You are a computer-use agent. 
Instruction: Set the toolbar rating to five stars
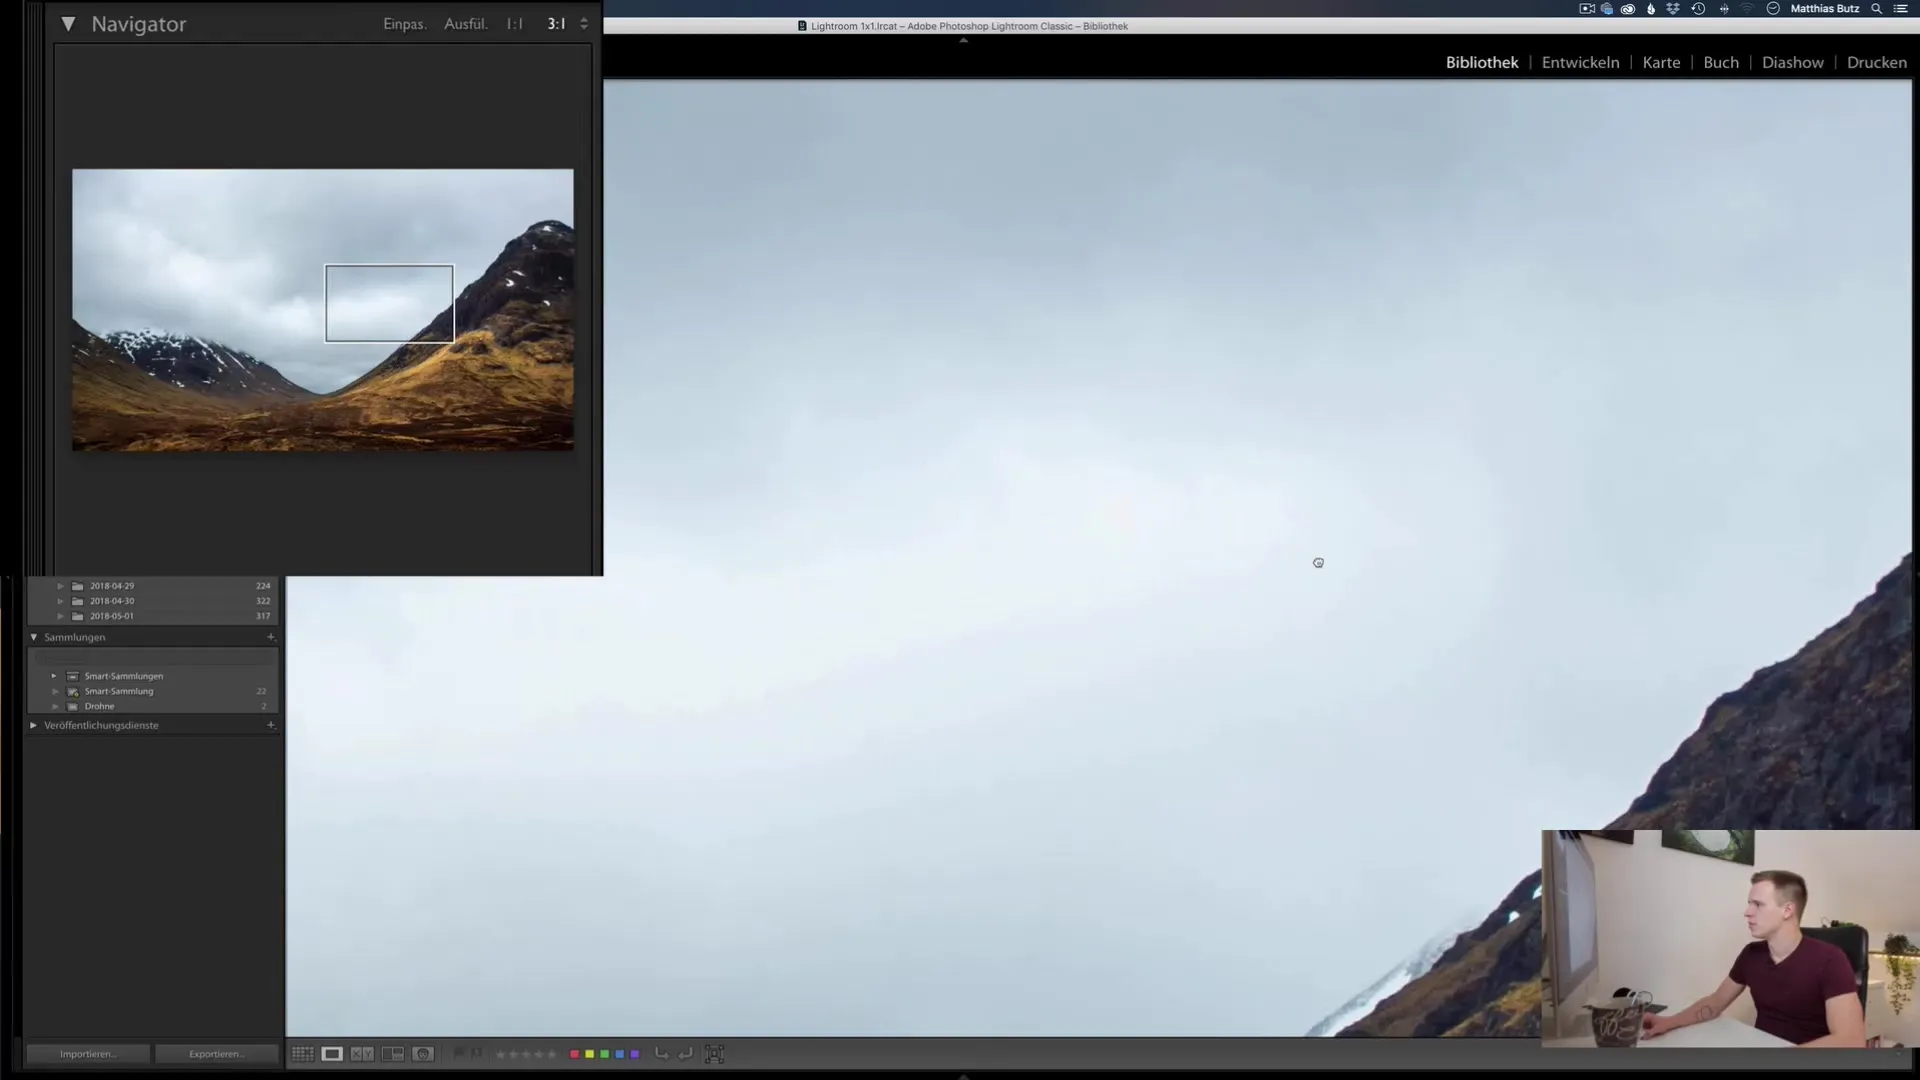click(x=552, y=1054)
